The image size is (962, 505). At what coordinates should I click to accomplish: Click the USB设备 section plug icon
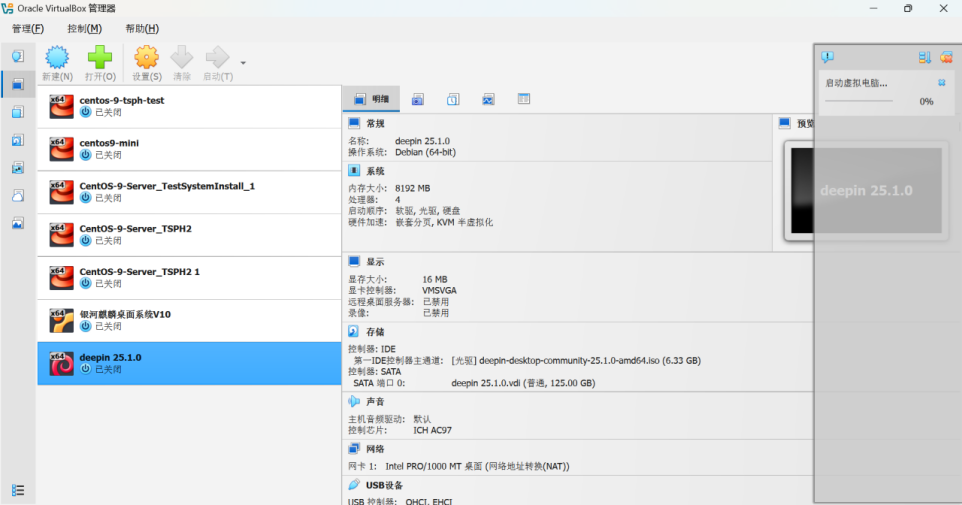(x=354, y=485)
